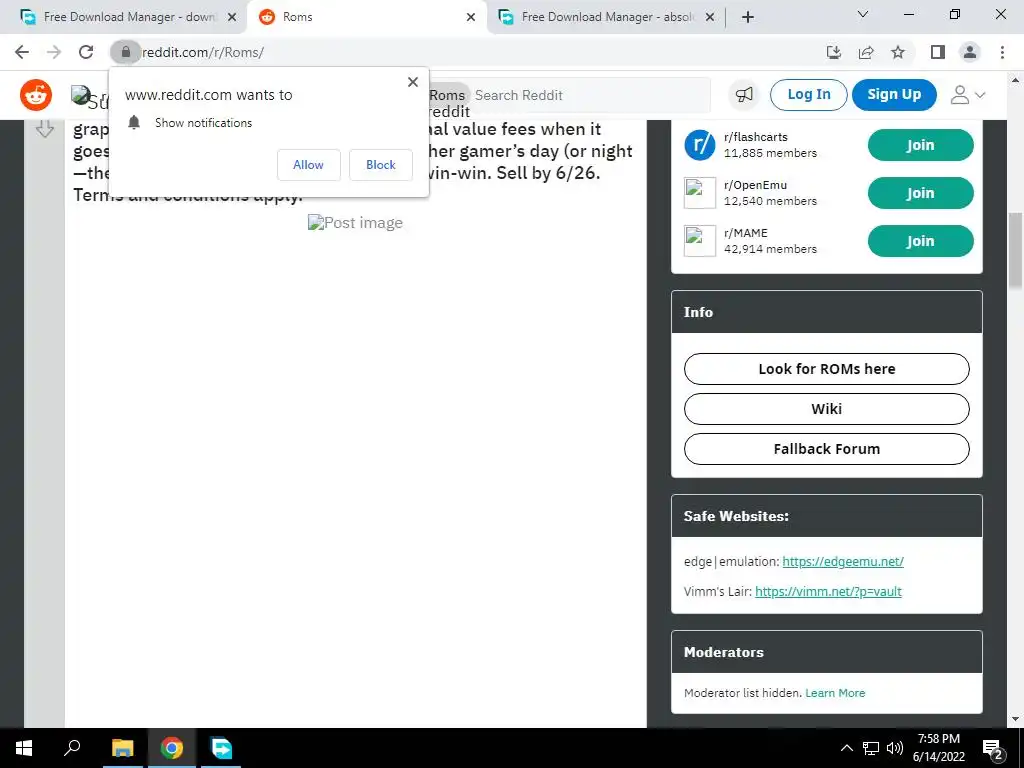Screen dimensions: 1024x768
Task: Open the Wiki button
Action: [x=826, y=409]
